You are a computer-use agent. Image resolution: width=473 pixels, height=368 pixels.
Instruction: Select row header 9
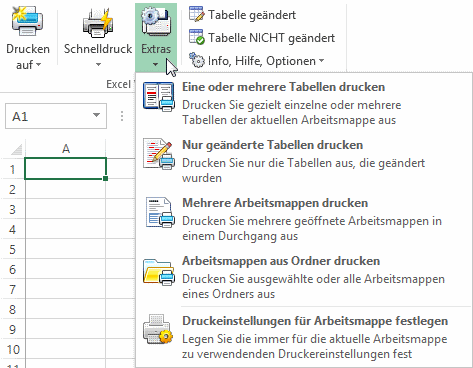(x=12, y=329)
